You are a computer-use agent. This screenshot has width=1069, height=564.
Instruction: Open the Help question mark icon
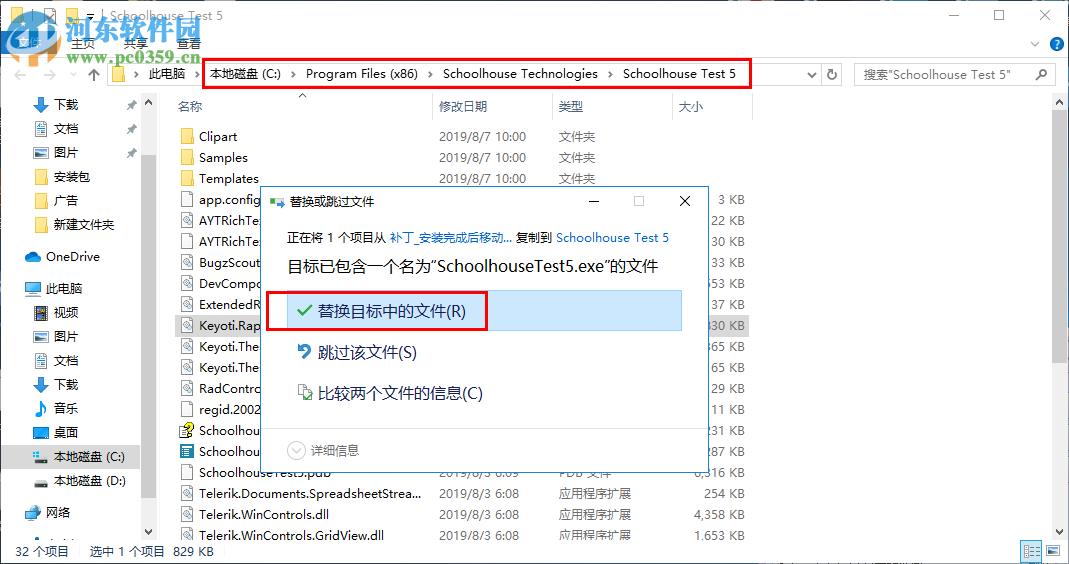1057,44
